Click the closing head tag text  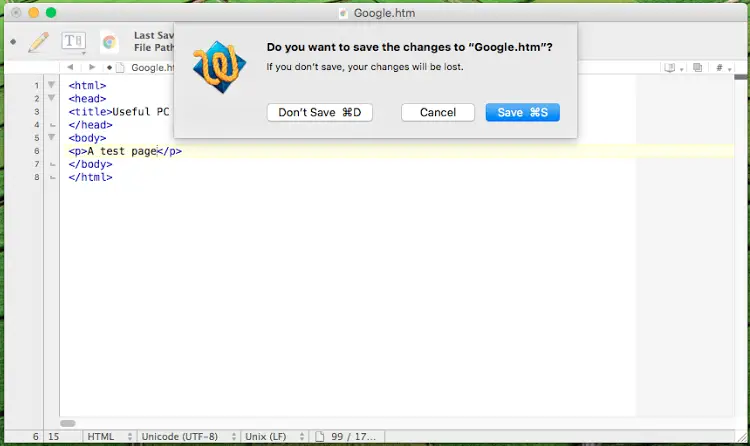[90, 125]
